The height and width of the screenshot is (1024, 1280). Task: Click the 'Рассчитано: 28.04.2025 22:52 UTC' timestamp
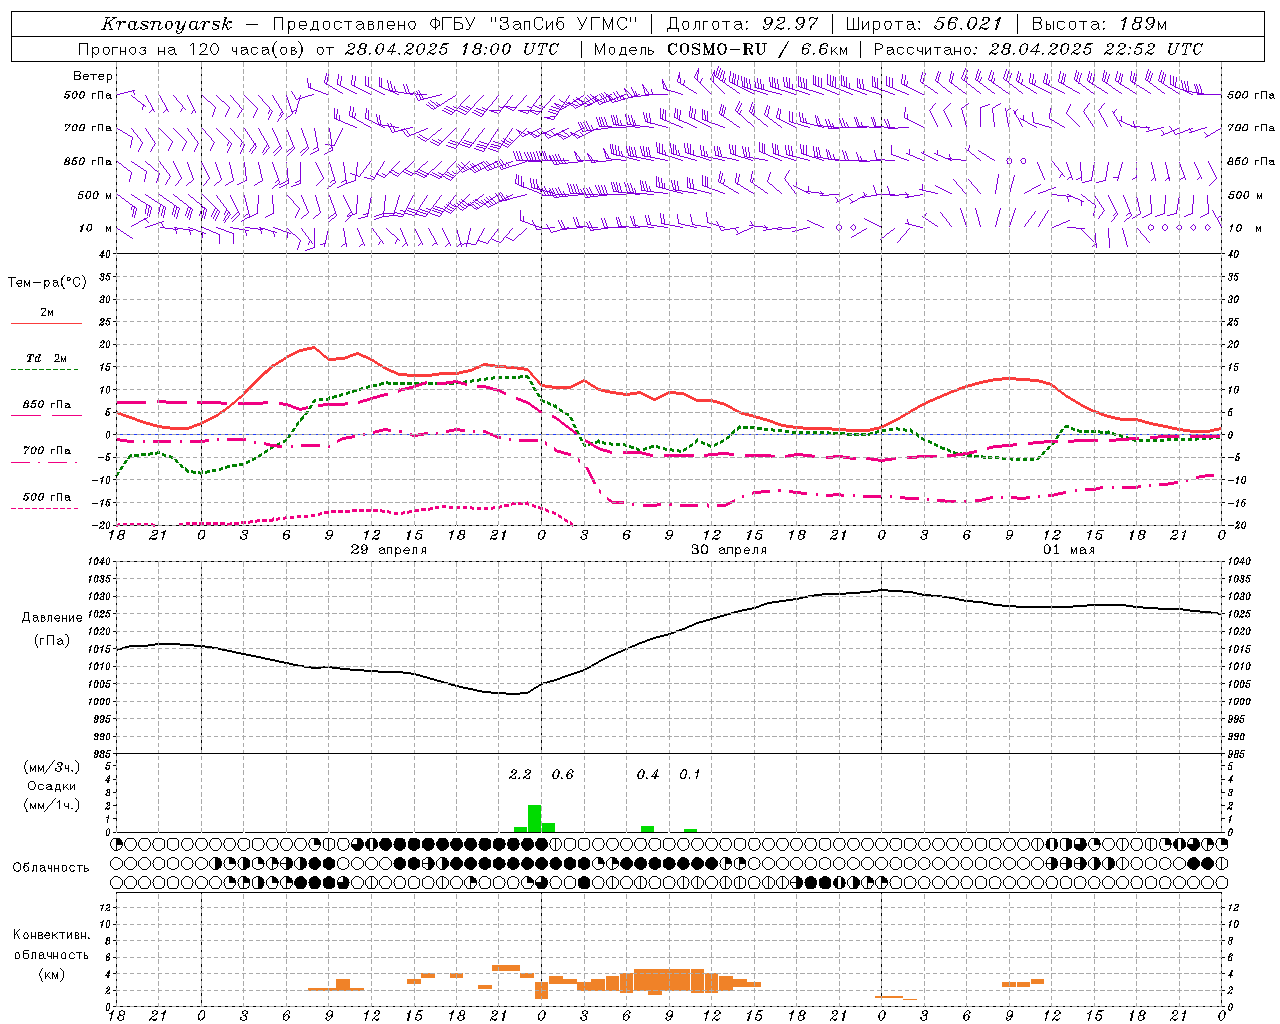point(1038,49)
